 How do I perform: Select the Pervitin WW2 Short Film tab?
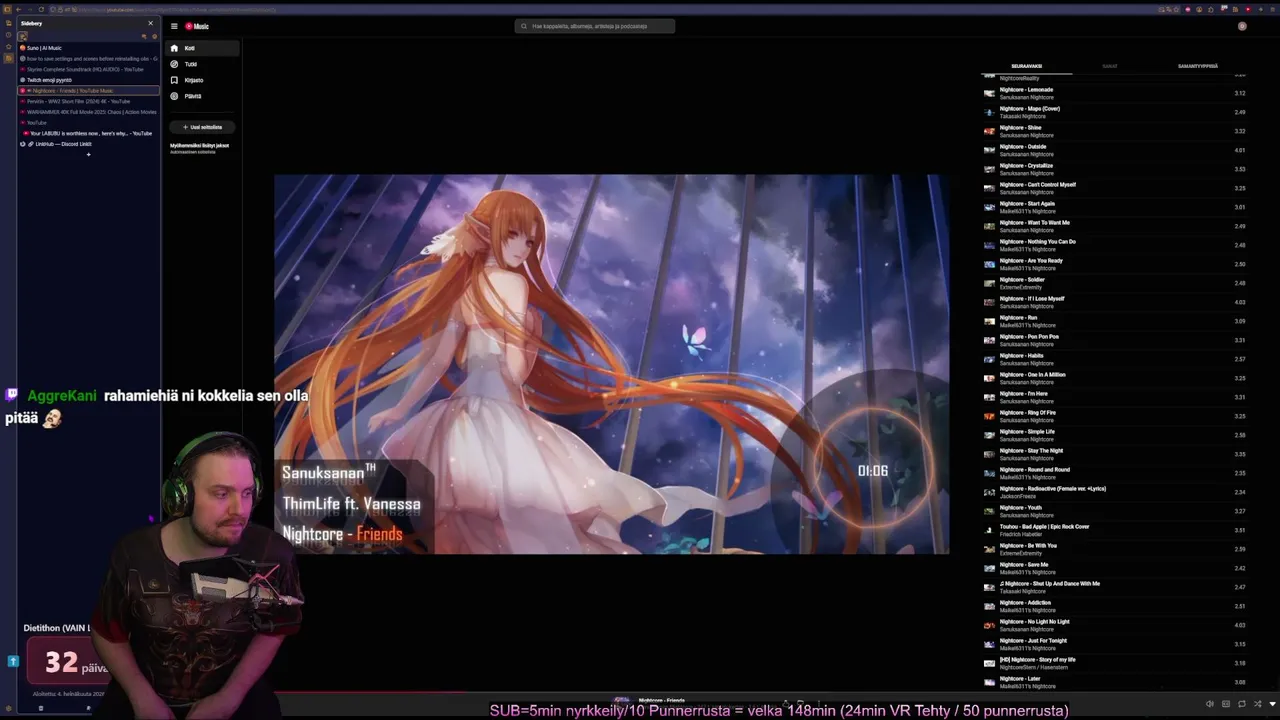(x=88, y=101)
